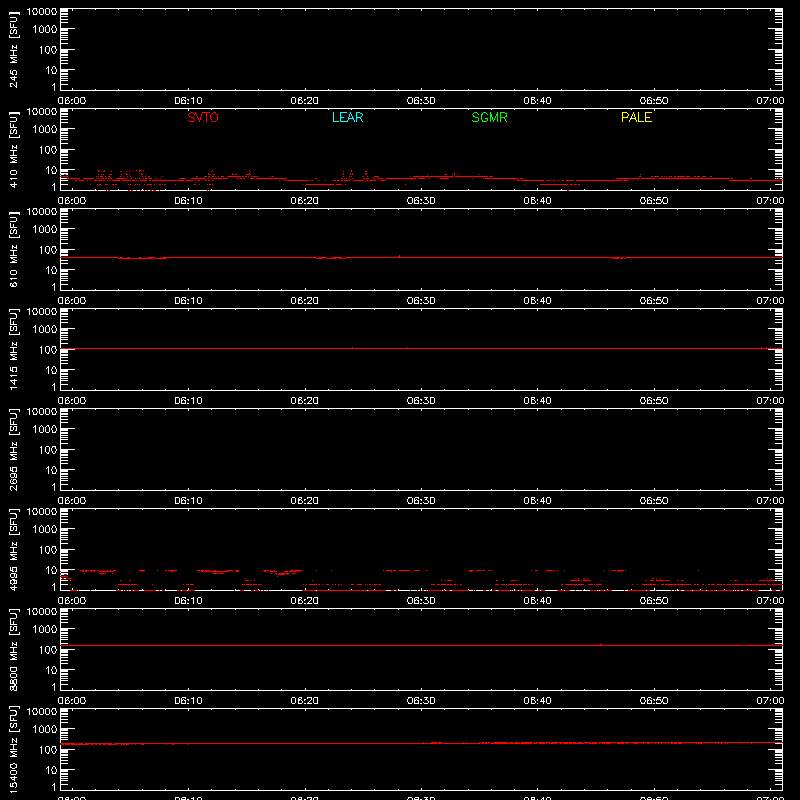Click the 06:20 time label below the 610 MHz plot
The image size is (800, 800).
click(x=305, y=301)
